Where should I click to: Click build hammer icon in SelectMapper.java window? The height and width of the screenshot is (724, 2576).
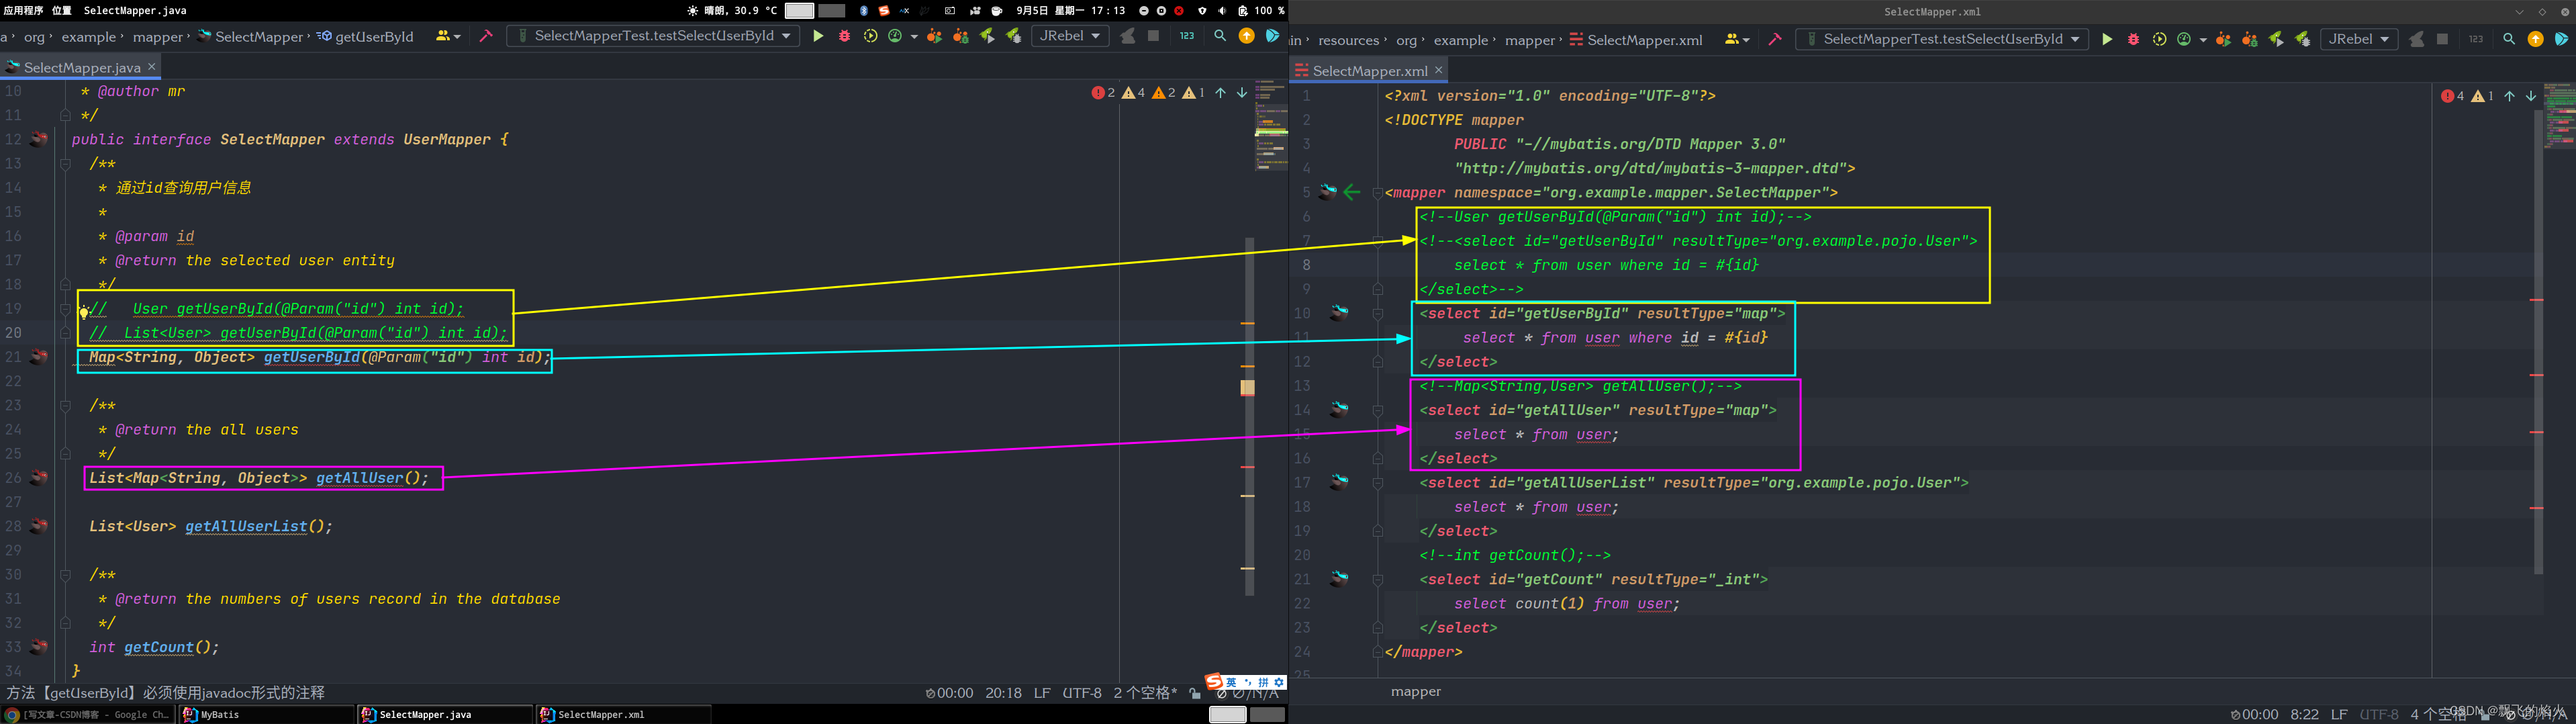pos(486,36)
